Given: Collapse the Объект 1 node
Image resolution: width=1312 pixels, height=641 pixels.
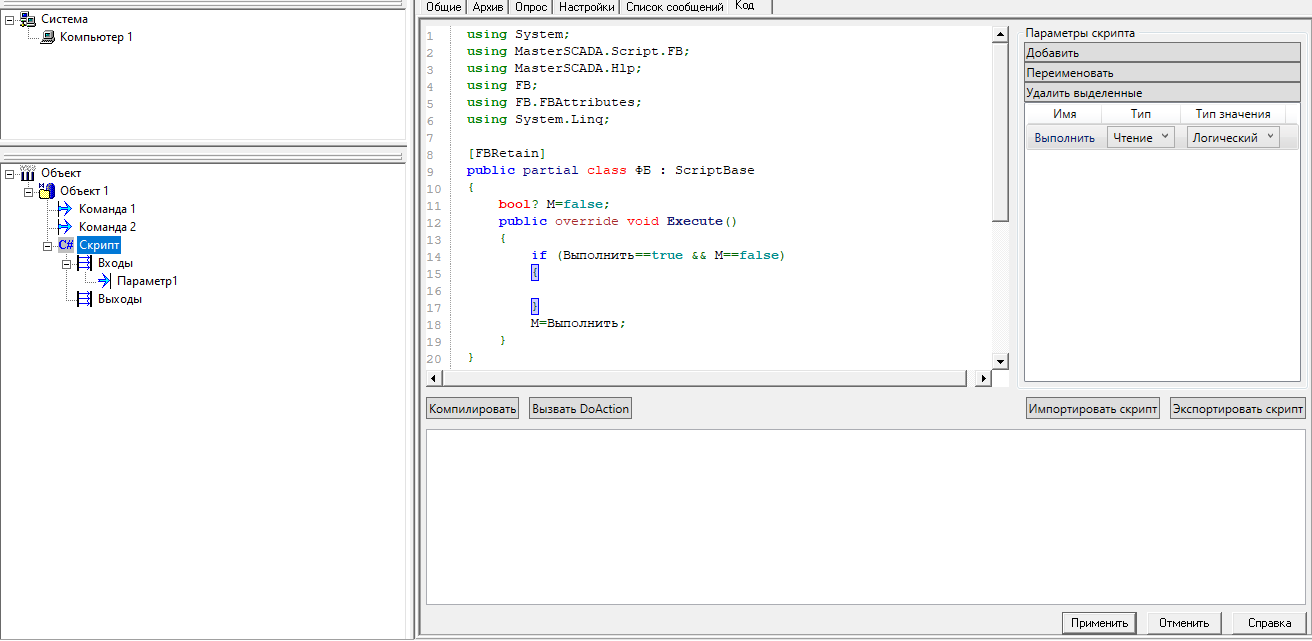Looking at the screenshot, I should coord(28,191).
